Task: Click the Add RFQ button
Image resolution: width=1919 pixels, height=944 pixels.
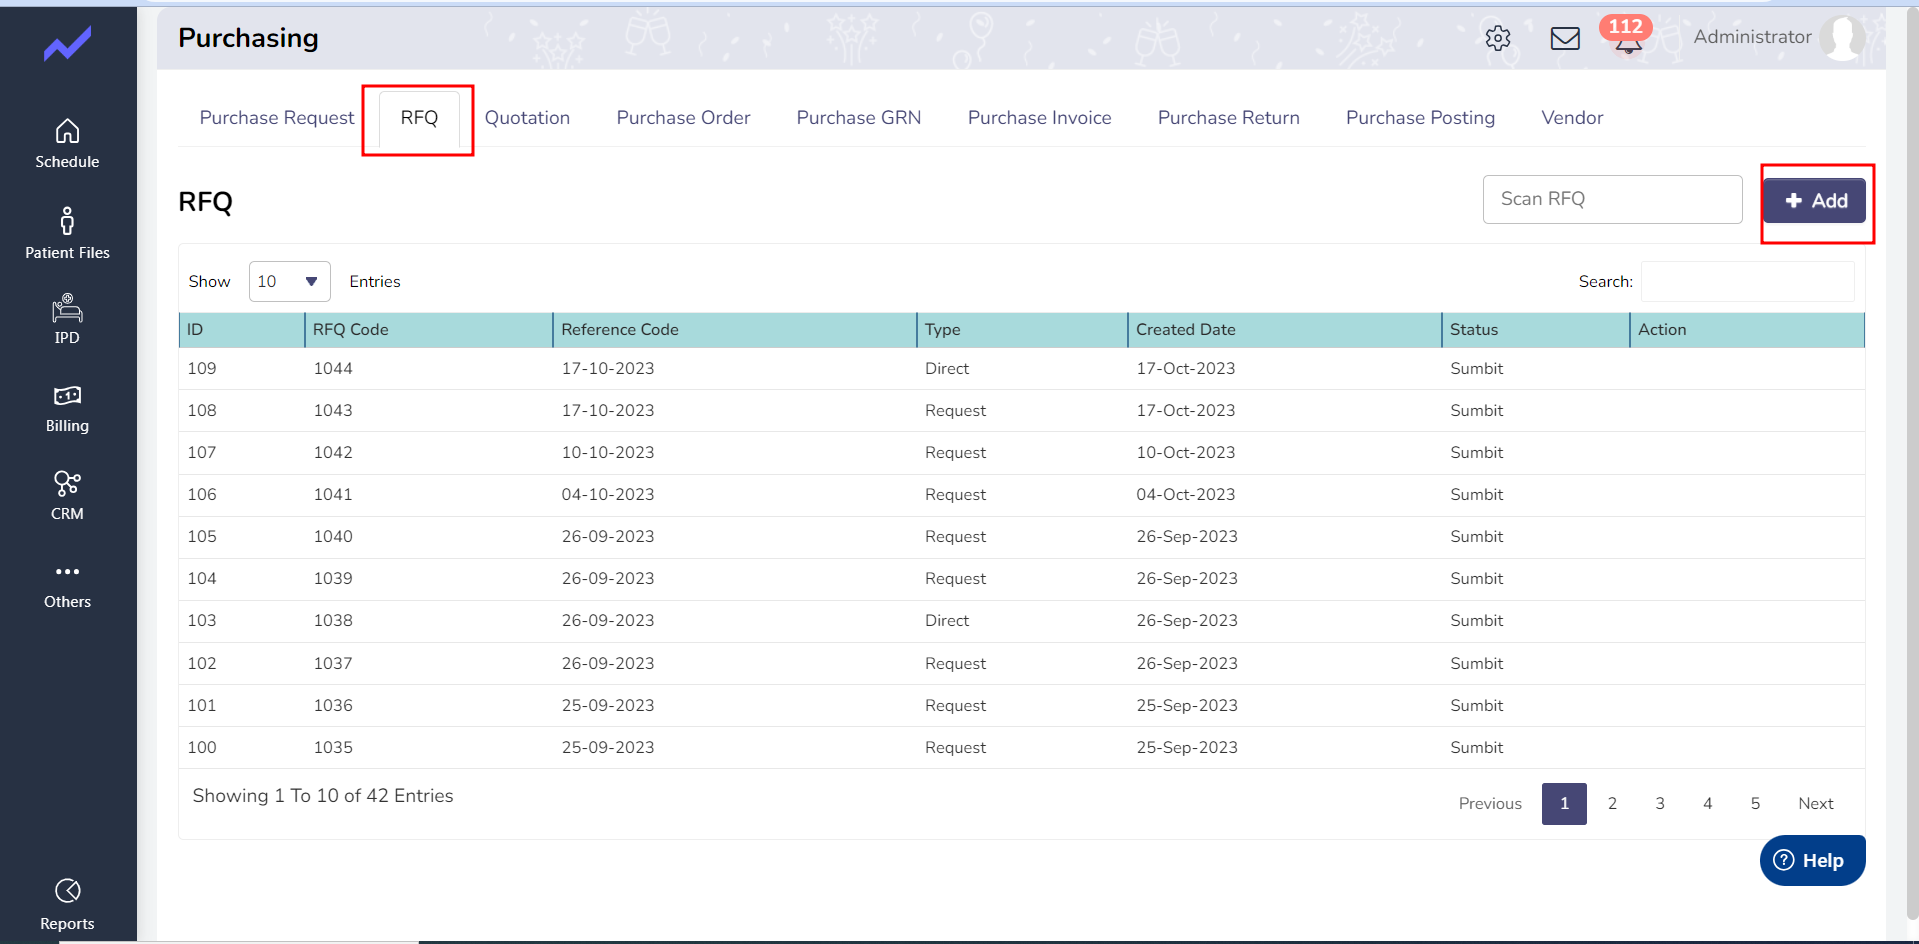Action: click(1814, 201)
